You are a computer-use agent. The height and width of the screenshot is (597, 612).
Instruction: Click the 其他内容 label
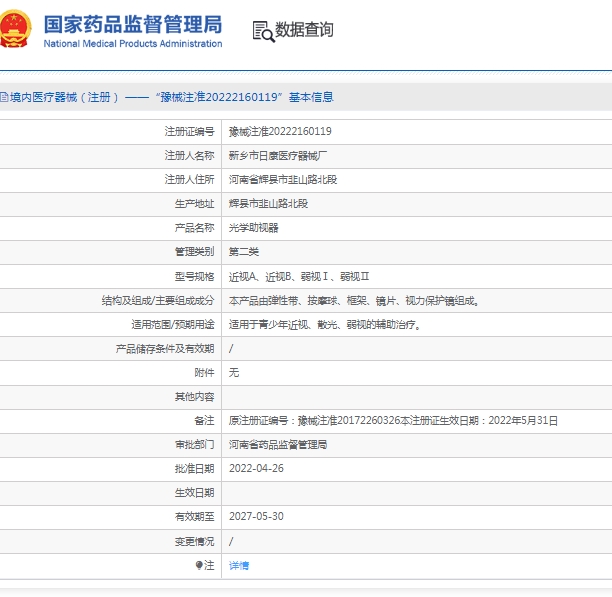pos(194,397)
